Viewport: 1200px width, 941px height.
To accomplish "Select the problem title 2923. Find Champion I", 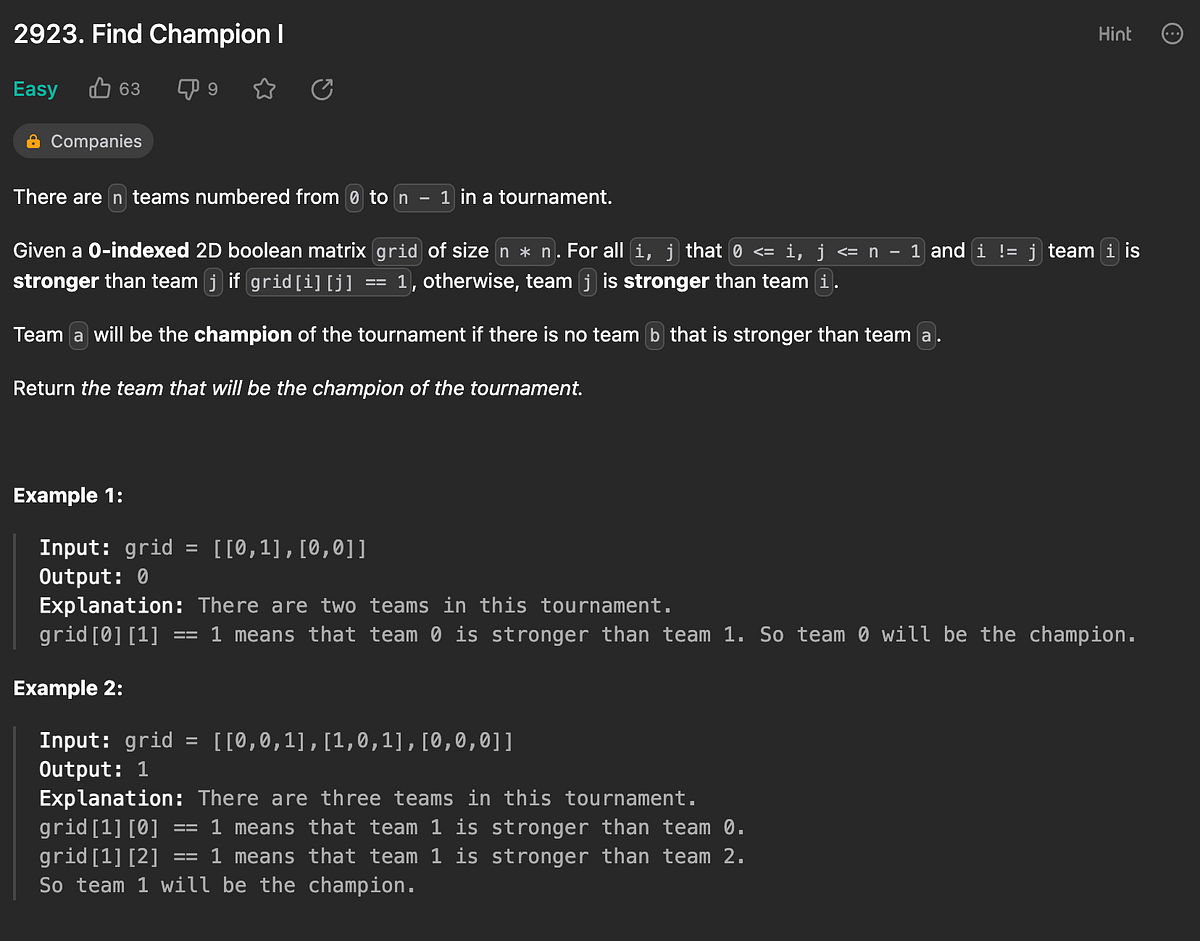I will pyautogui.click(x=148, y=33).
